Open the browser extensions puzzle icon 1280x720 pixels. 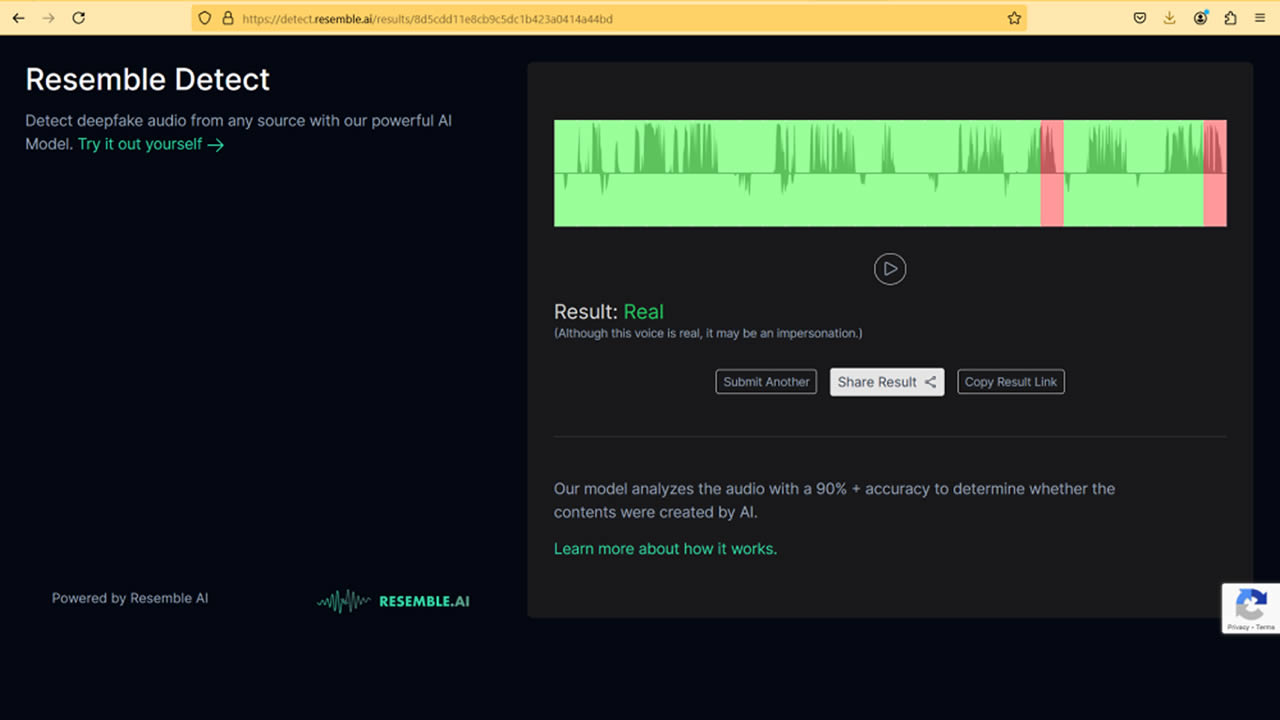pyautogui.click(x=1230, y=18)
